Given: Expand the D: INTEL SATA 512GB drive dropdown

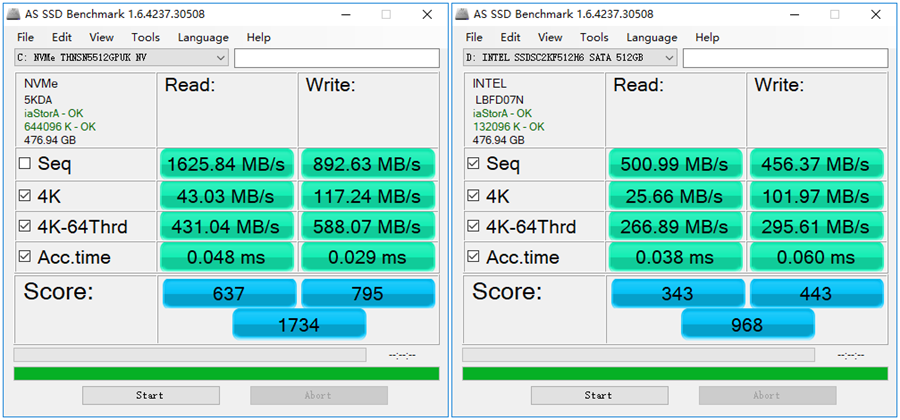Looking at the screenshot, I should (570, 58).
